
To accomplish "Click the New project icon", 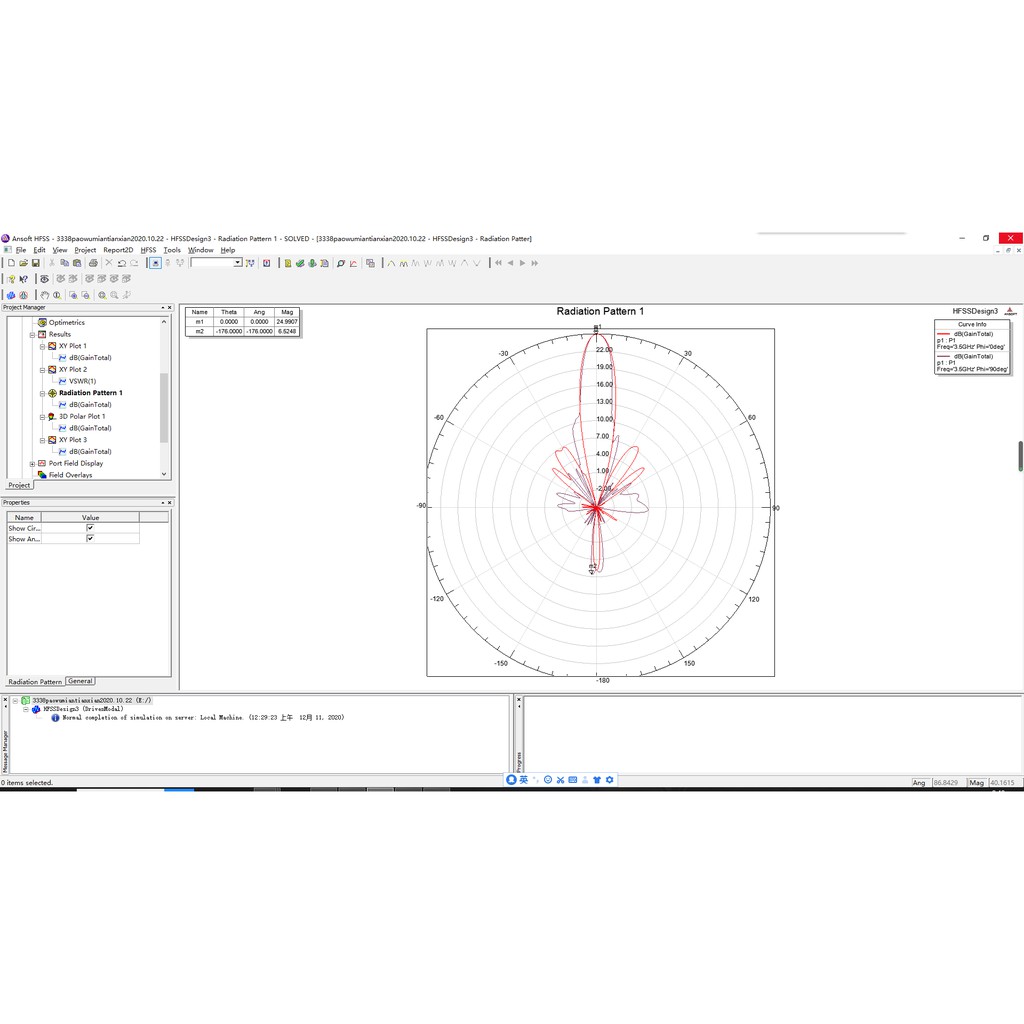I will click(x=11, y=263).
